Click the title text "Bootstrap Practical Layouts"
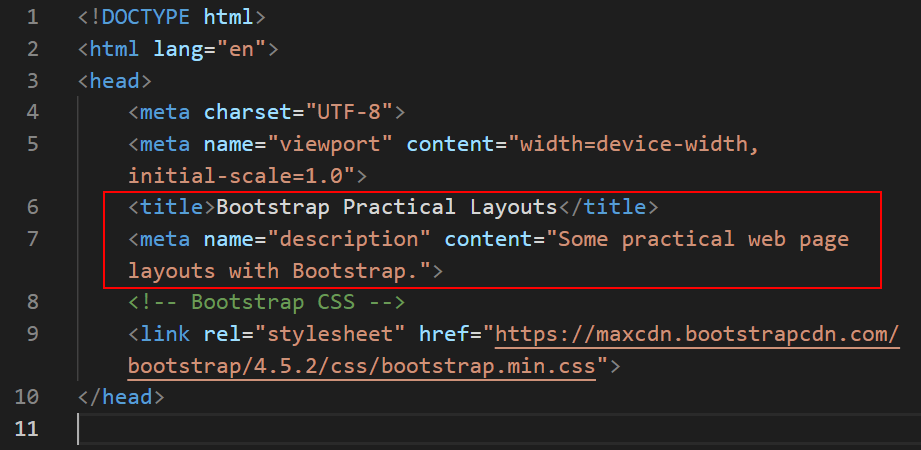The width and height of the screenshot is (921, 450). click(x=386, y=207)
